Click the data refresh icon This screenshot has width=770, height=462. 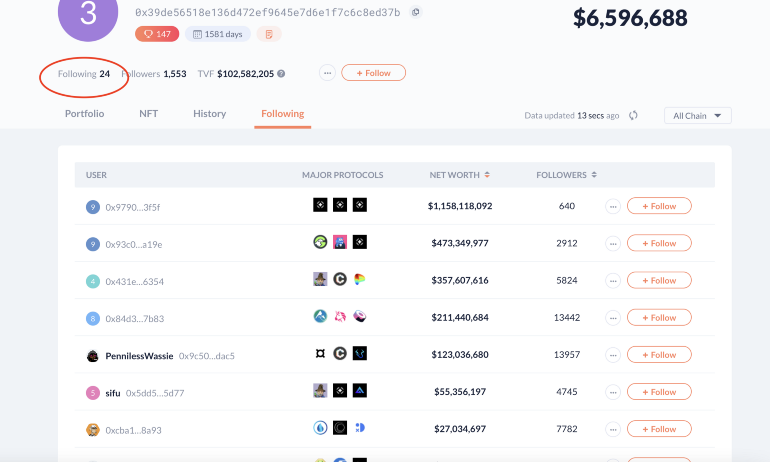[x=634, y=115]
